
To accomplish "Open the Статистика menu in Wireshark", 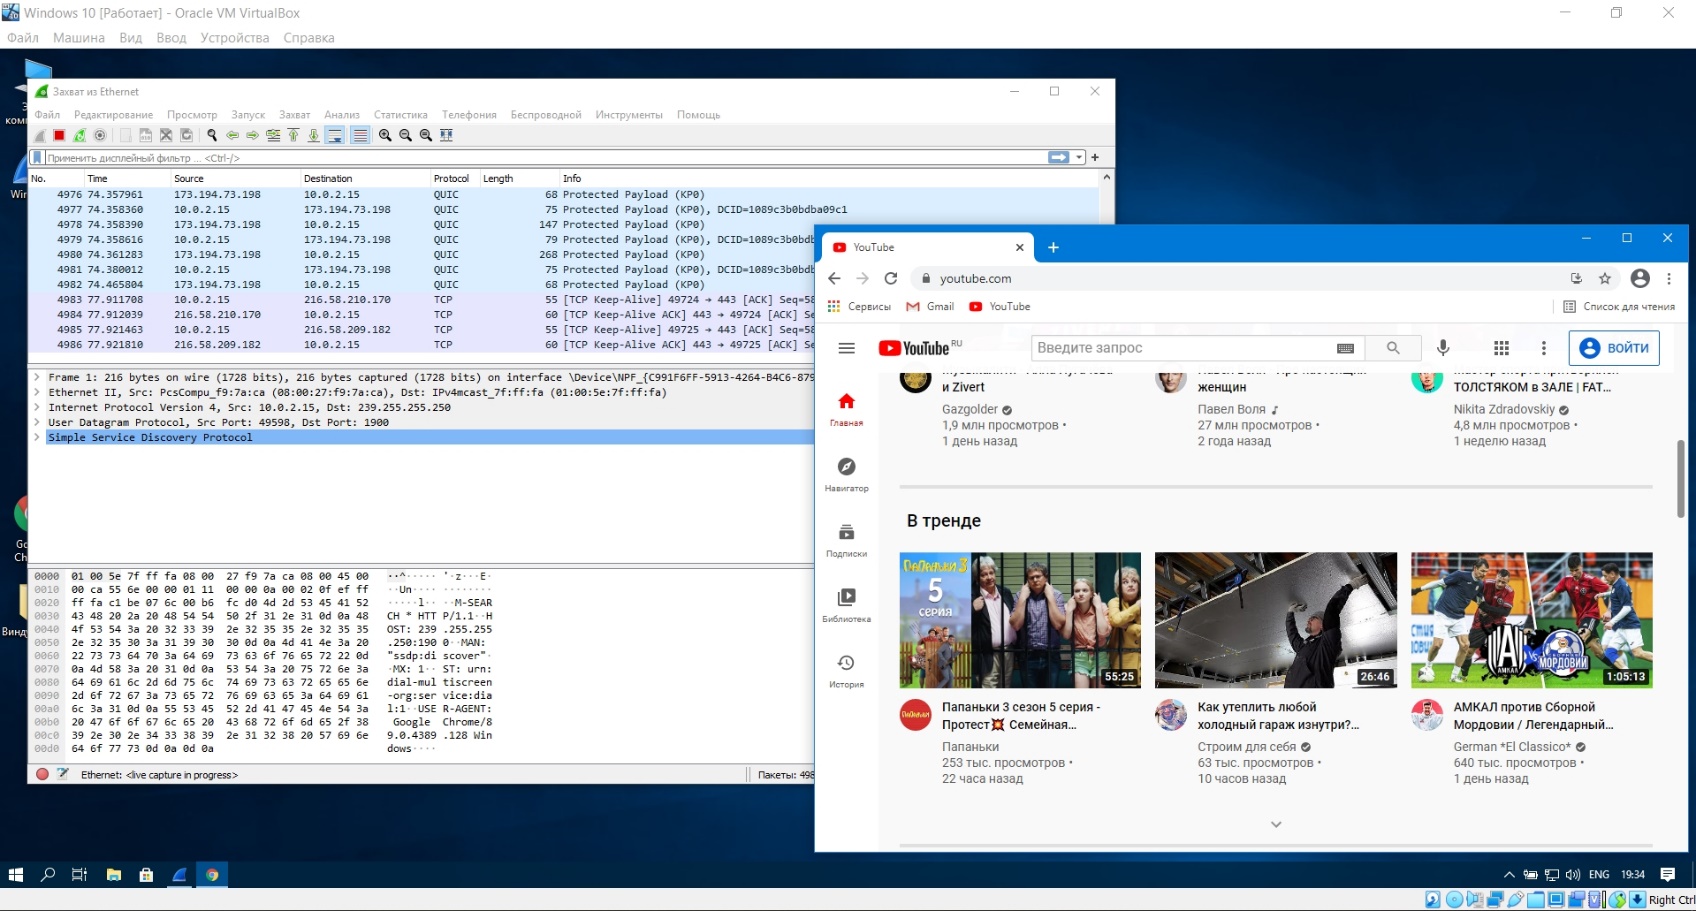I will 400,115.
